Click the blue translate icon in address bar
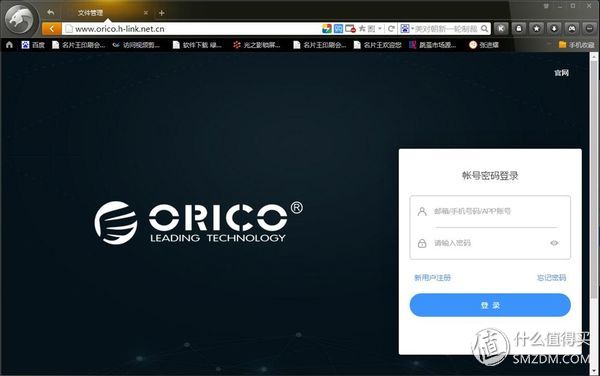 [338, 29]
